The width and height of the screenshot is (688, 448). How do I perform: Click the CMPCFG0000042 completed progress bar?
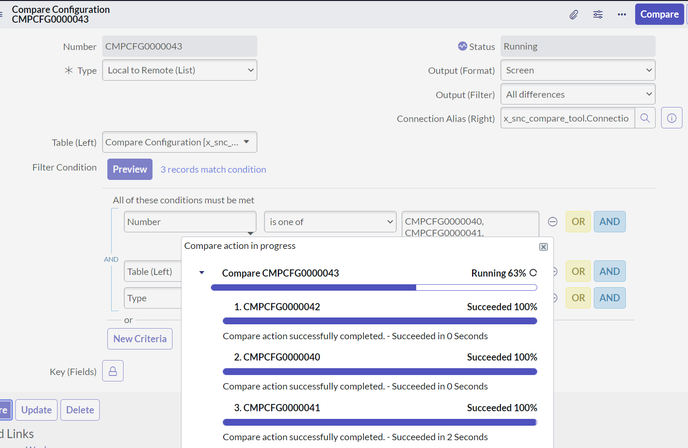click(379, 321)
